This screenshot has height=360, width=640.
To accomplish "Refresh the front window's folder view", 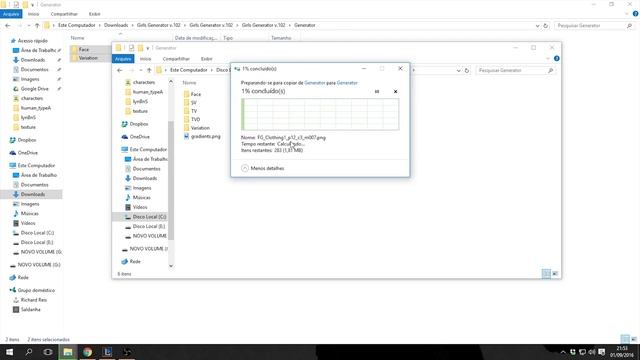I will click(x=467, y=70).
